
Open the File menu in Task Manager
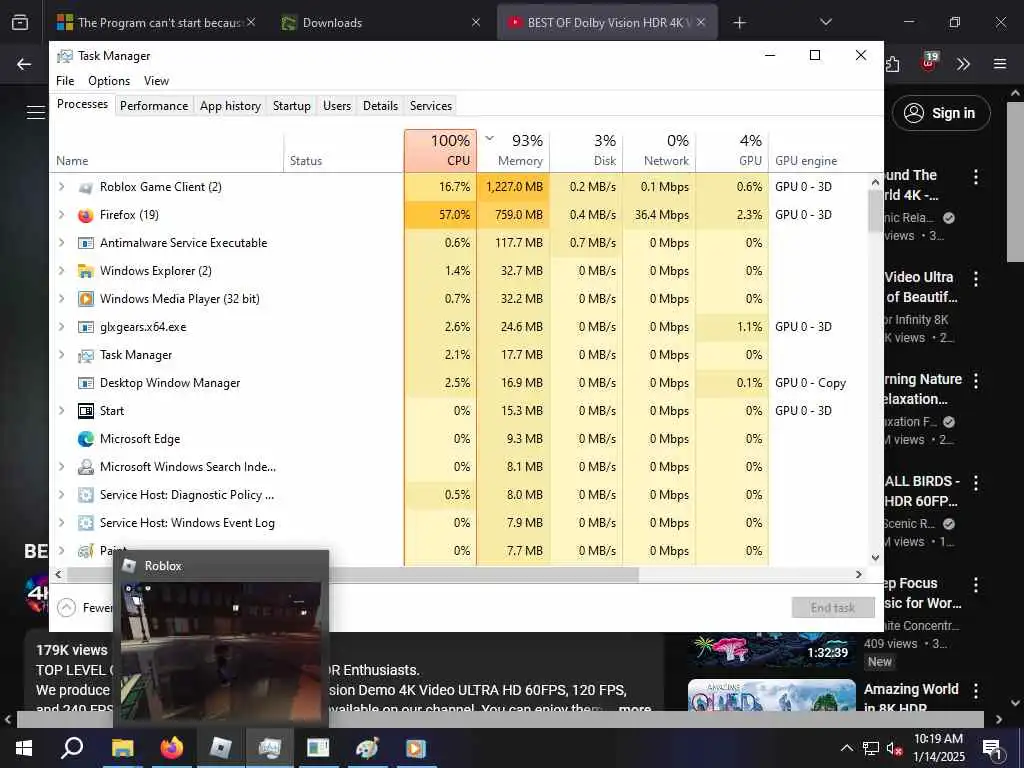point(65,81)
